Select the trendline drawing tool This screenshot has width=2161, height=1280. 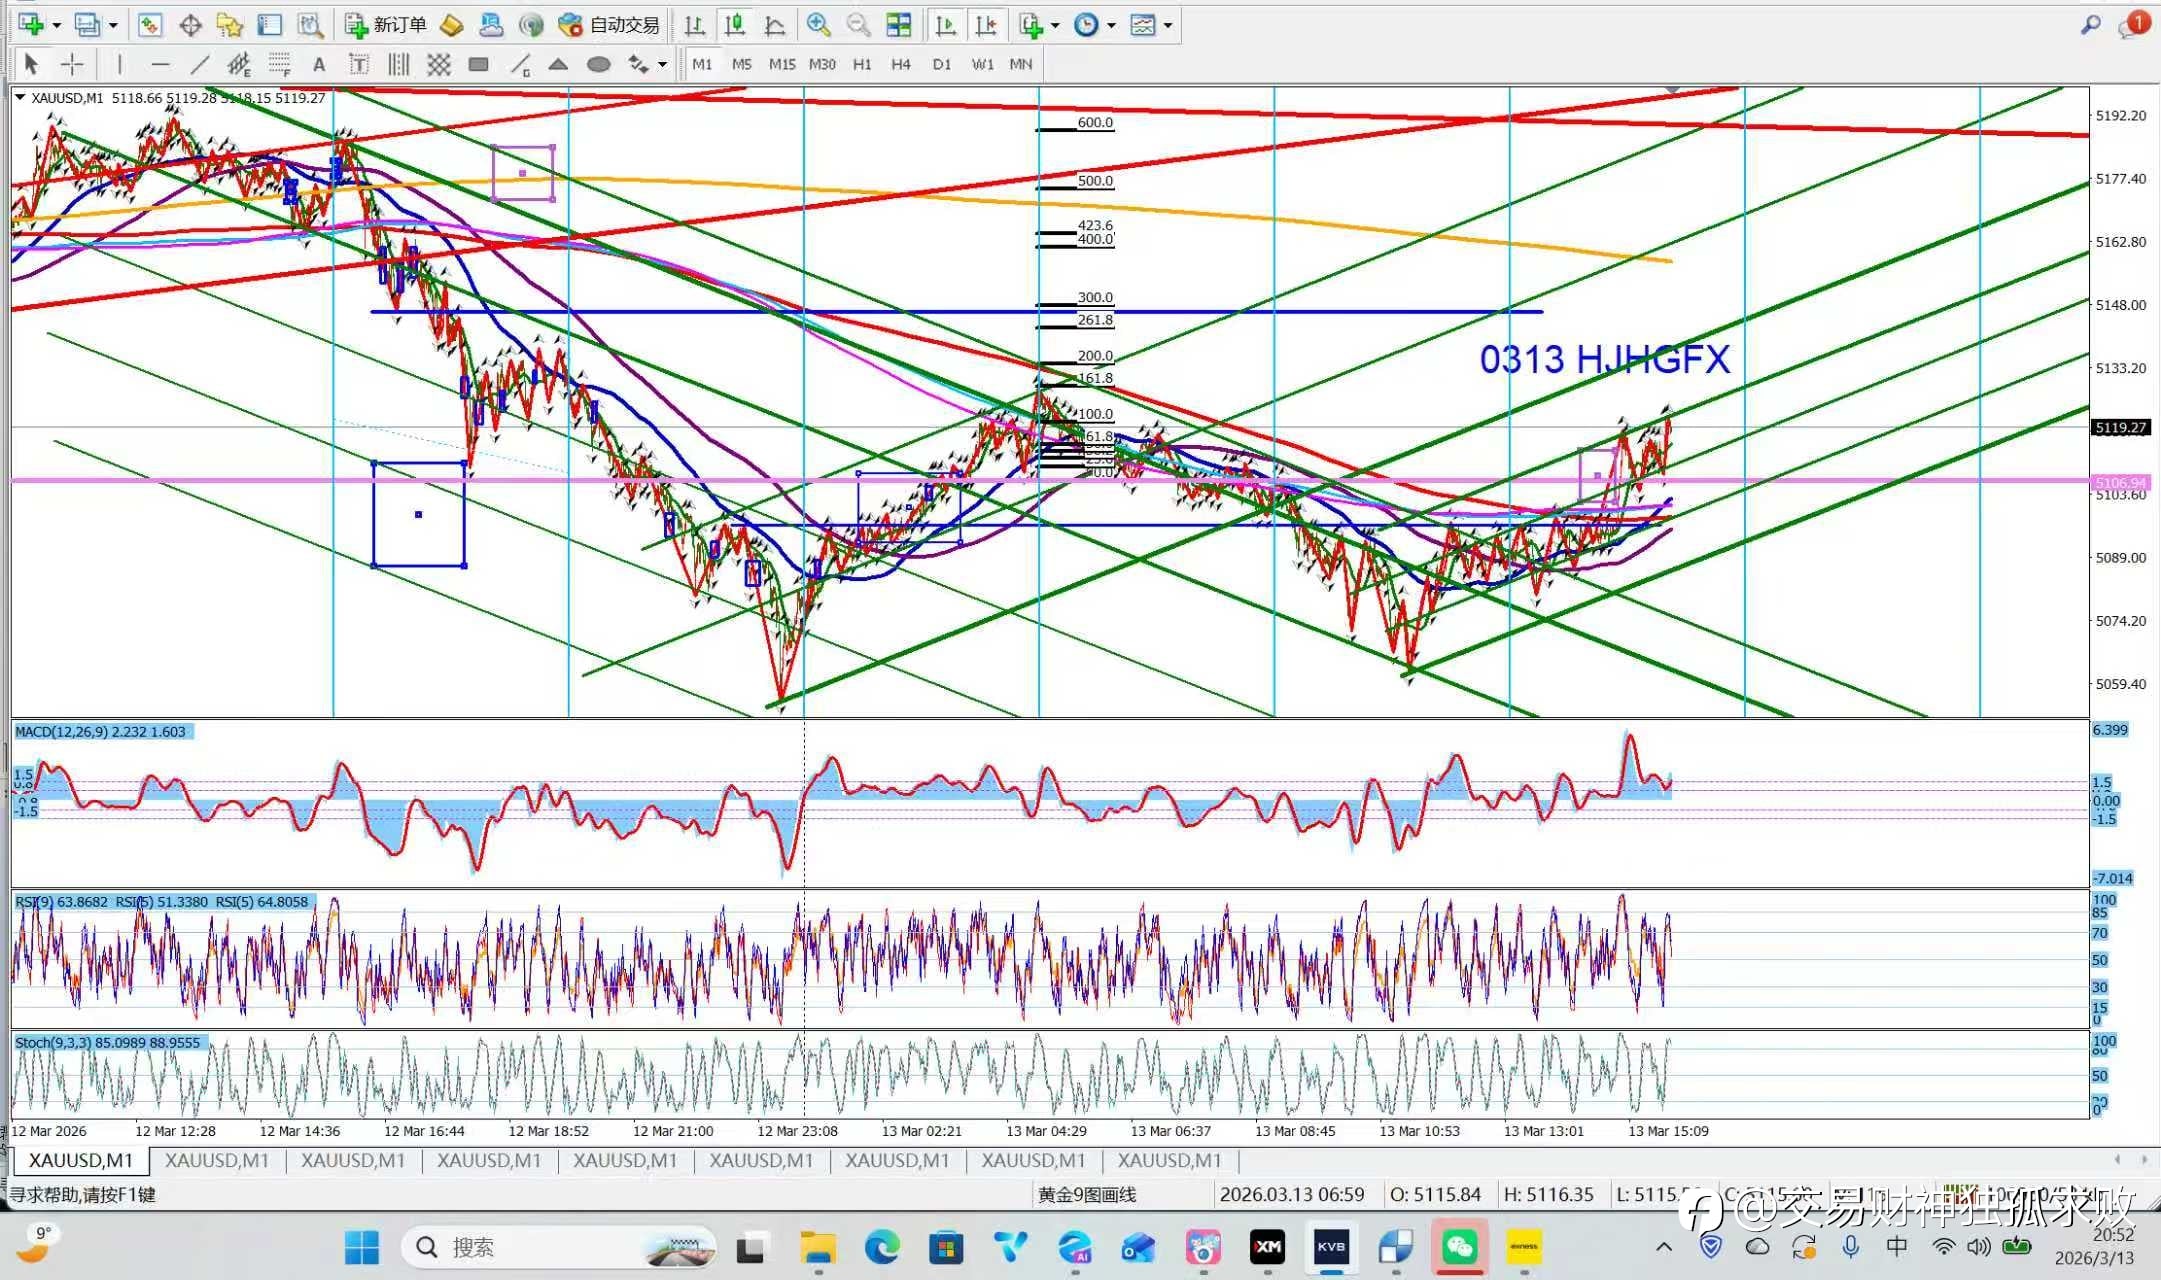click(x=200, y=65)
